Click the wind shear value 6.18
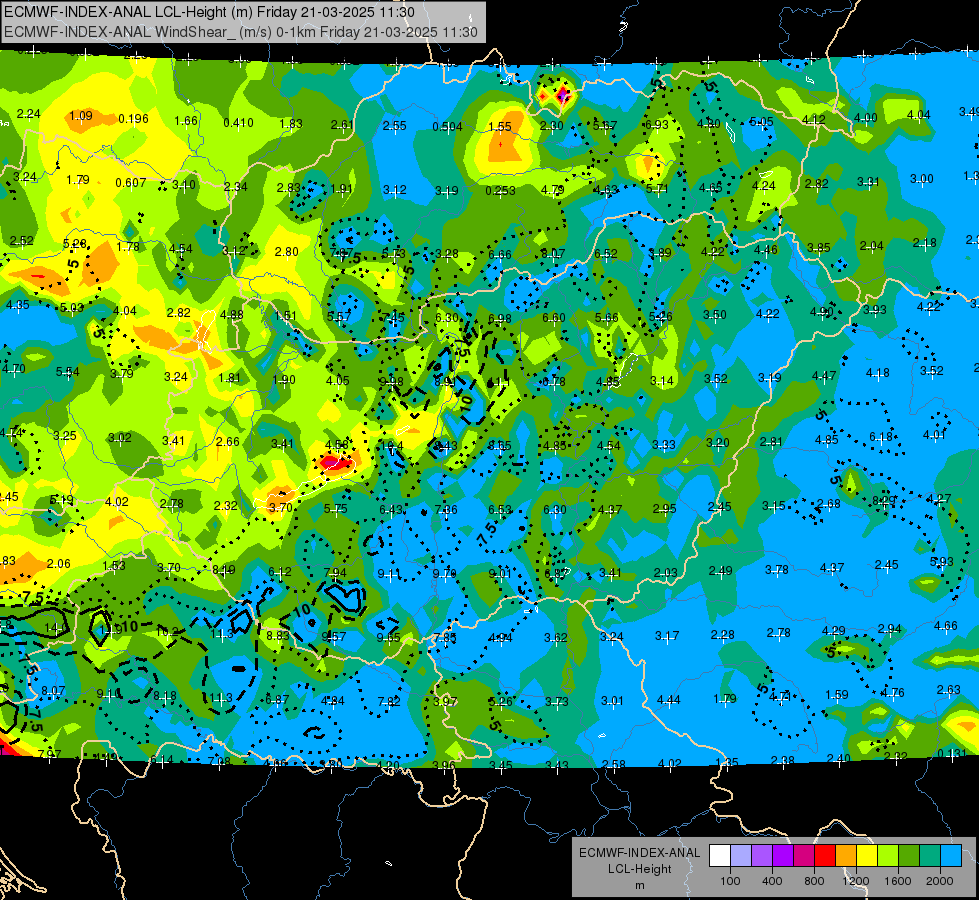 [881, 437]
